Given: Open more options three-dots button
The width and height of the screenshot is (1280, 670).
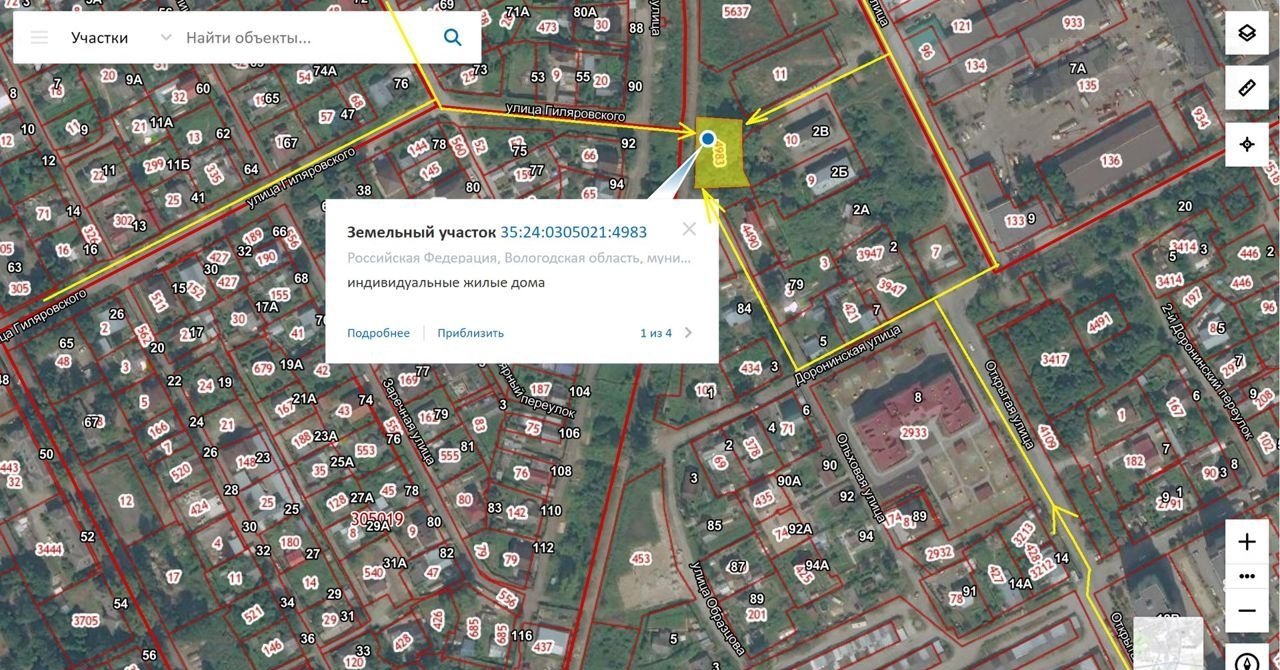Looking at the screenshot, I should point(1246,576).
